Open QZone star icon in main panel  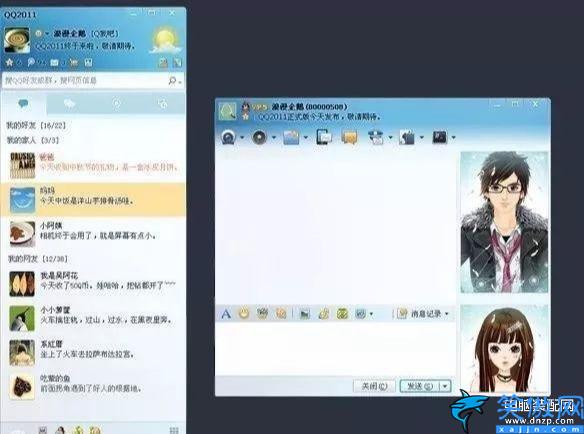click(9, 63)
